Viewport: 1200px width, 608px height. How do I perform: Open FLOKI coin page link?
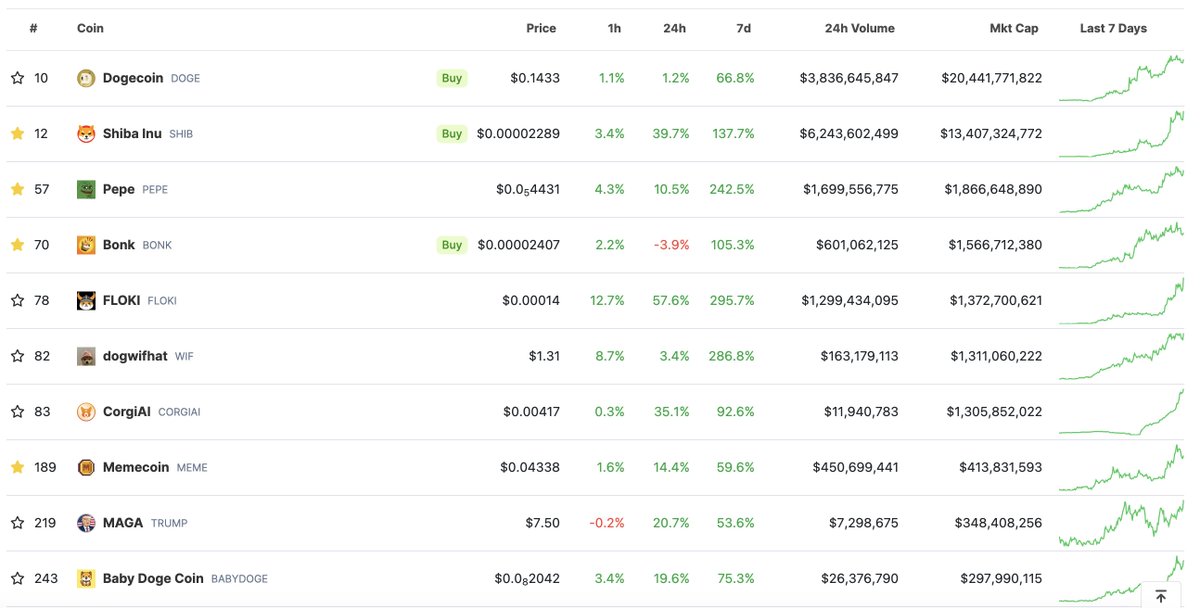coord(122,300)
